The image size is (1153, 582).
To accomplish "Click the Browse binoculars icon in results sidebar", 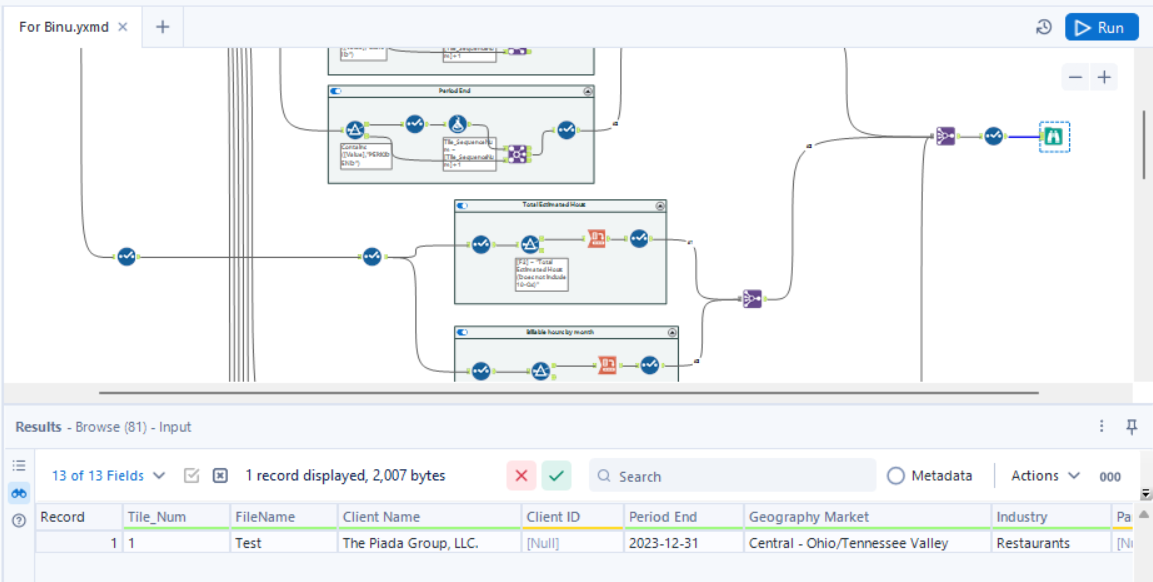I will click(19, 493).
